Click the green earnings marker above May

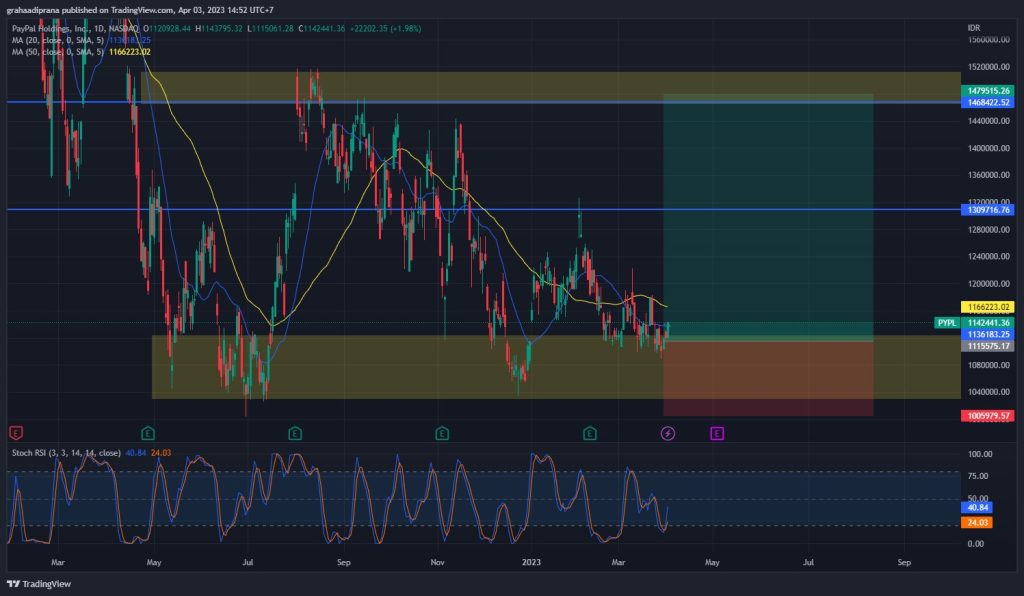tap(148, 433)
